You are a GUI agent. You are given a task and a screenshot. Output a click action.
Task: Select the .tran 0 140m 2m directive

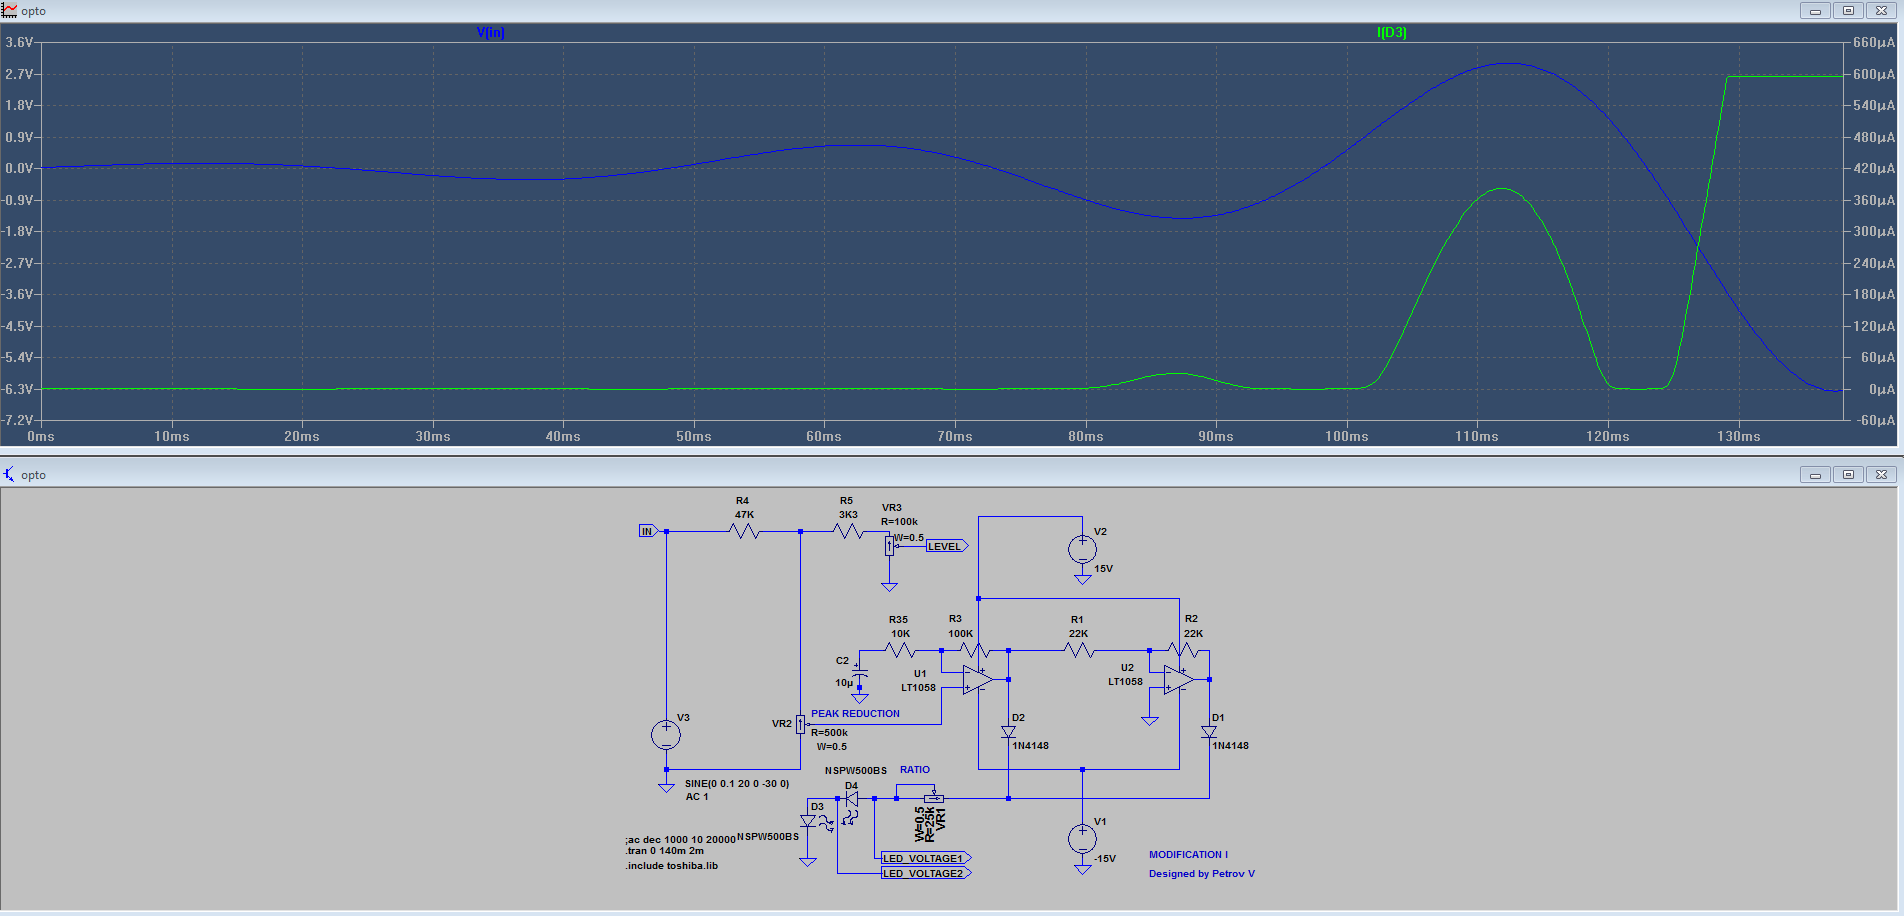click(665, 851)
